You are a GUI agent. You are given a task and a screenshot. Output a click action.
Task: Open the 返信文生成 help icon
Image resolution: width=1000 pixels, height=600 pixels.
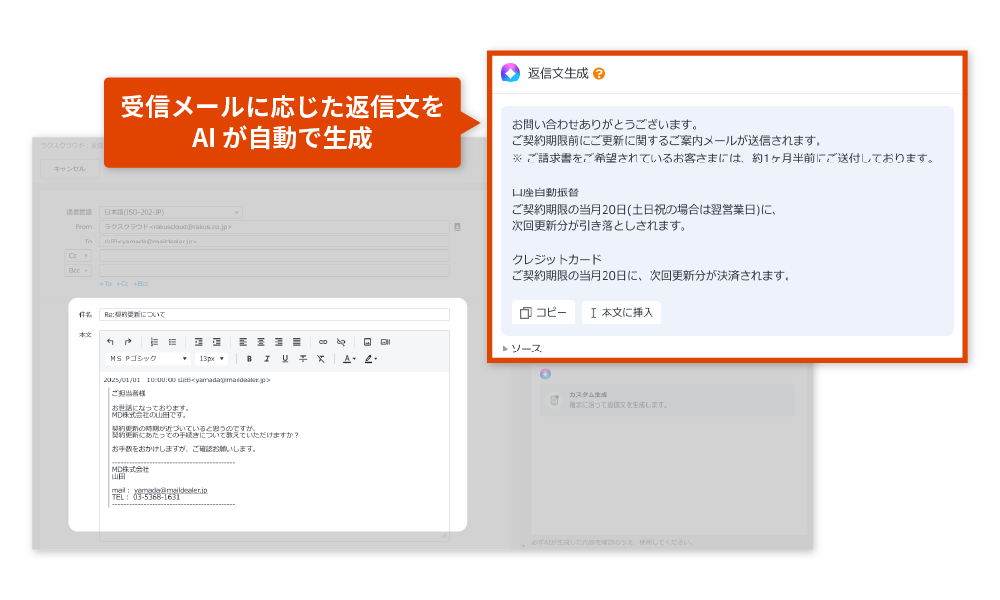[599, 73]
